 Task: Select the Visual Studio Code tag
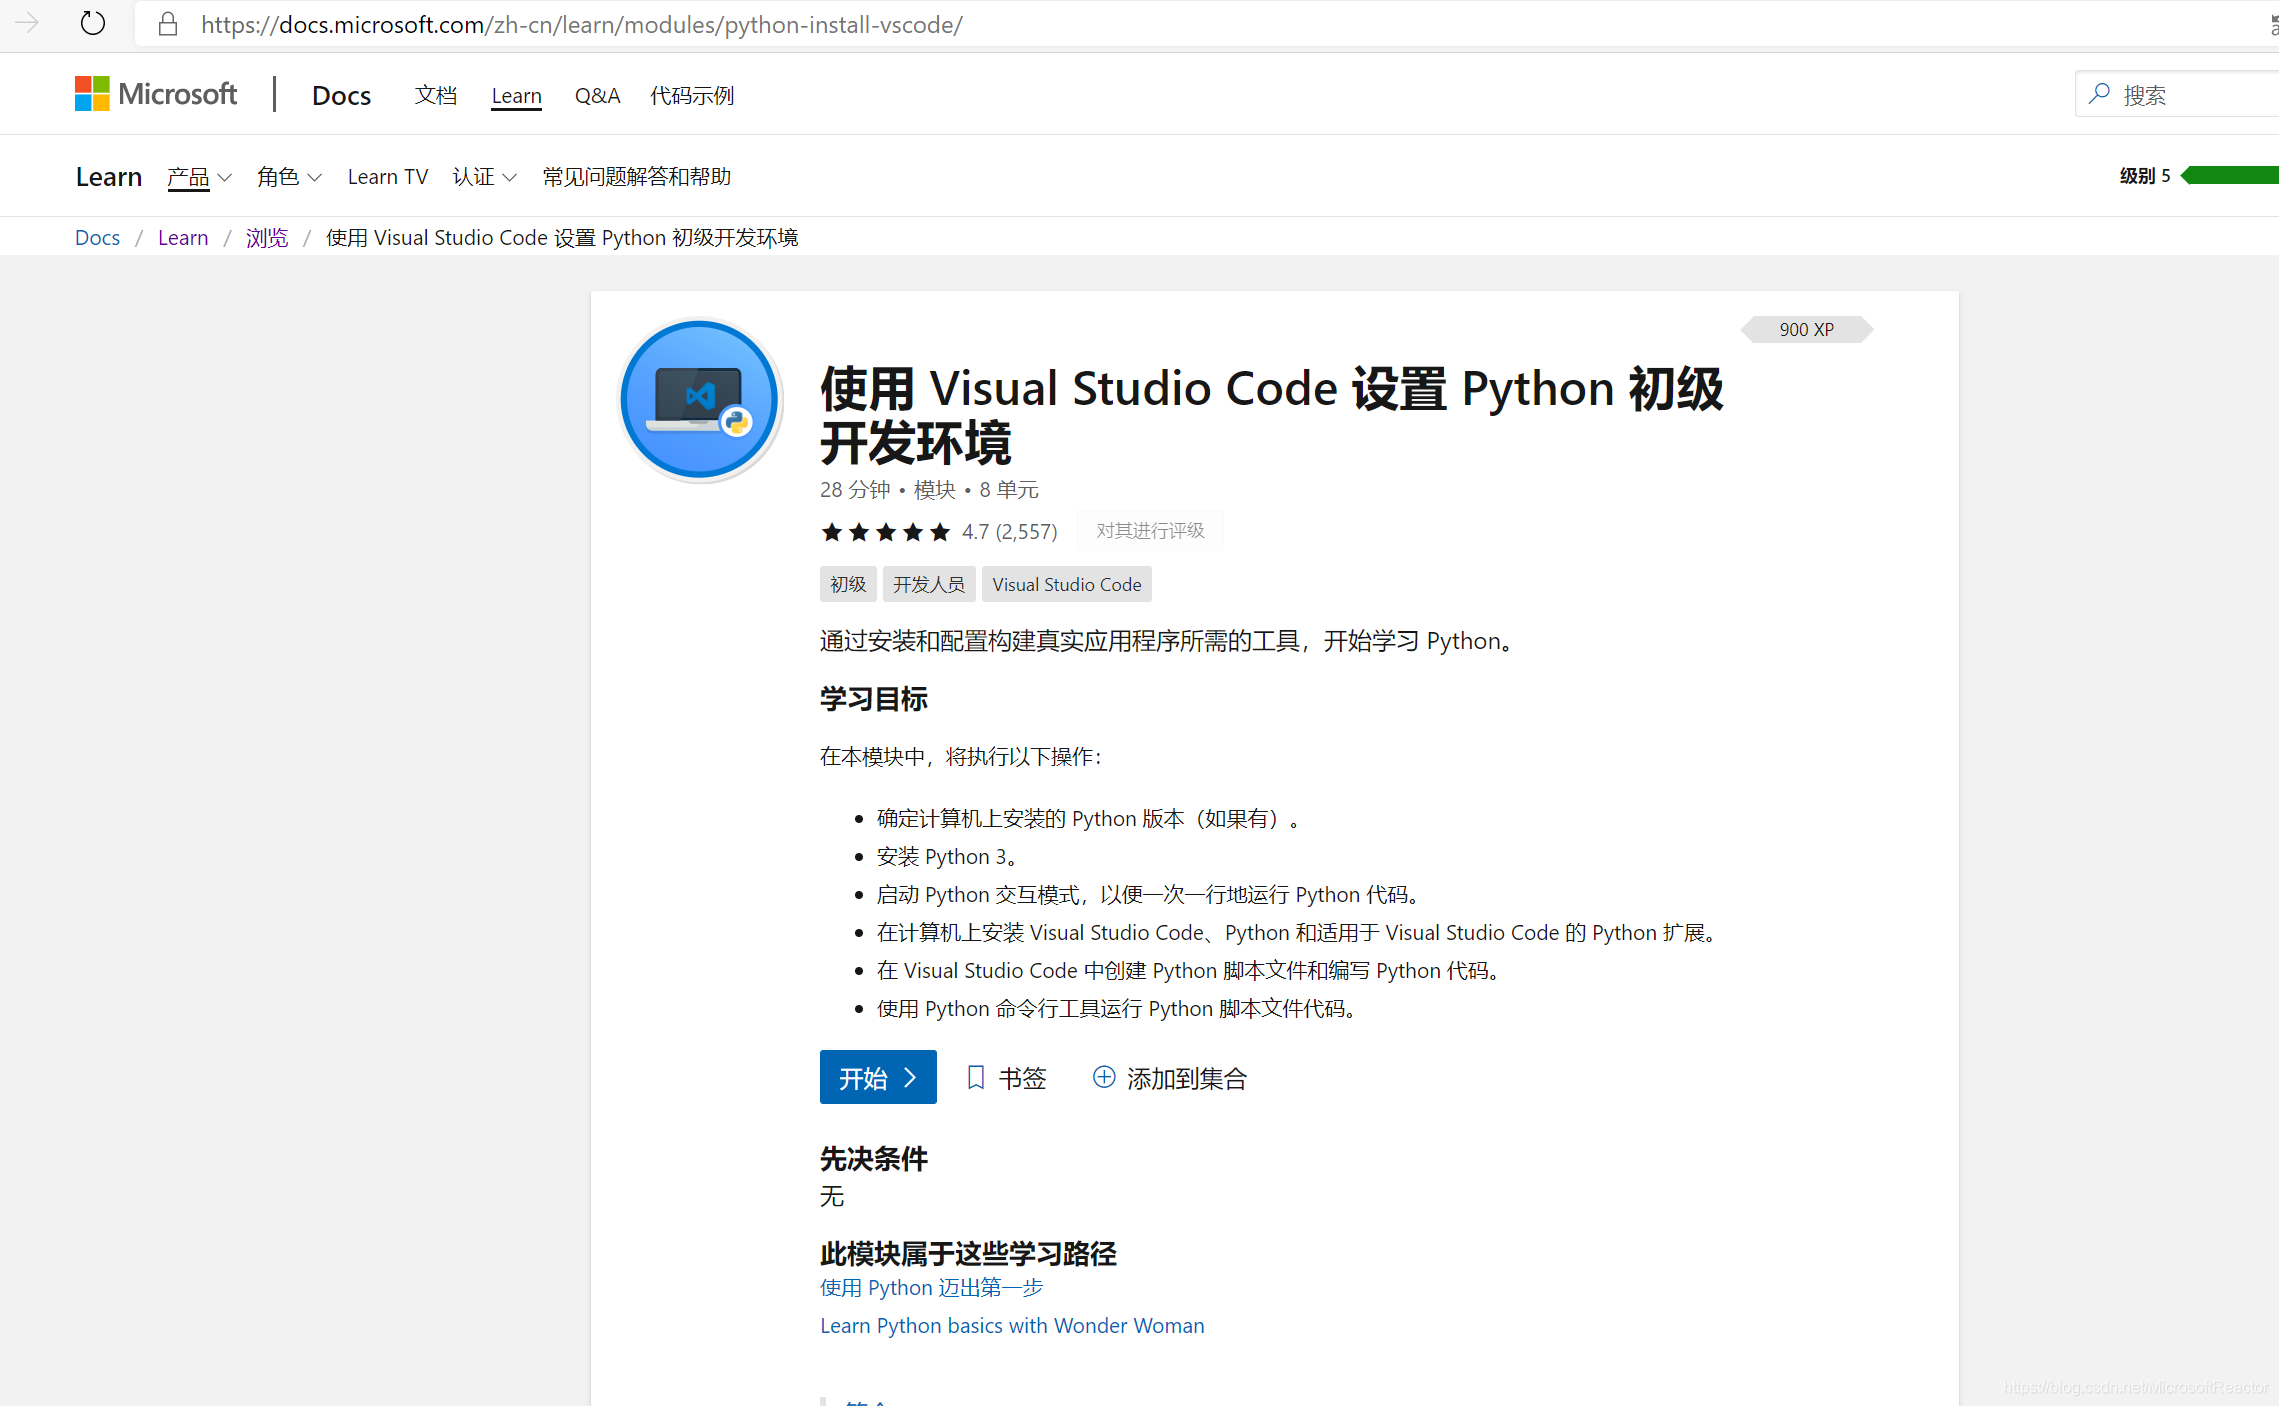[1066, 584]
